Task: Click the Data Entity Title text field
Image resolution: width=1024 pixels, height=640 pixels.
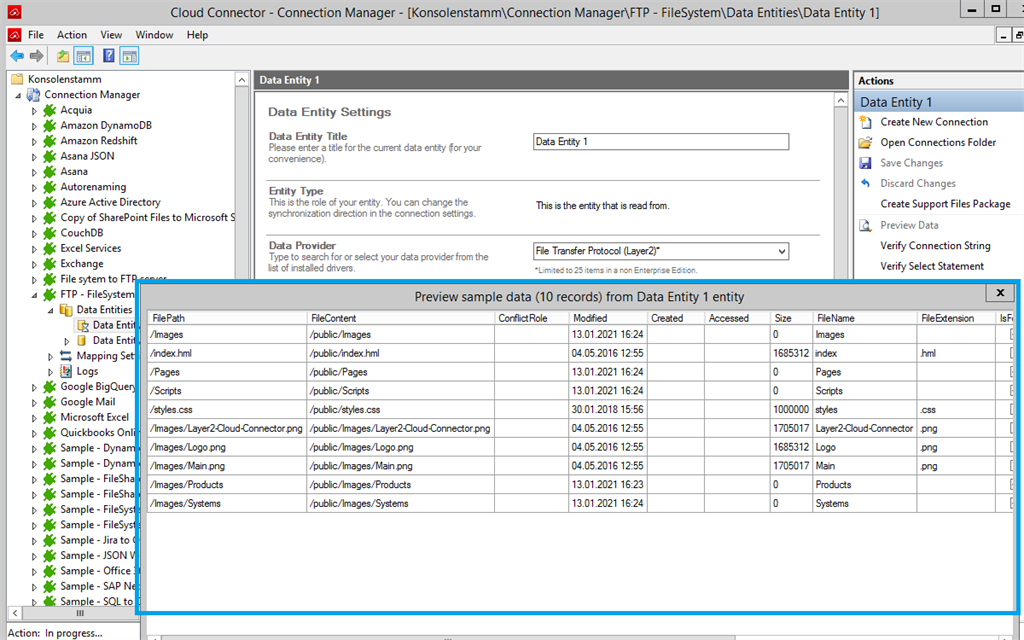Action: pyautogui.click(x=660, y=142)
